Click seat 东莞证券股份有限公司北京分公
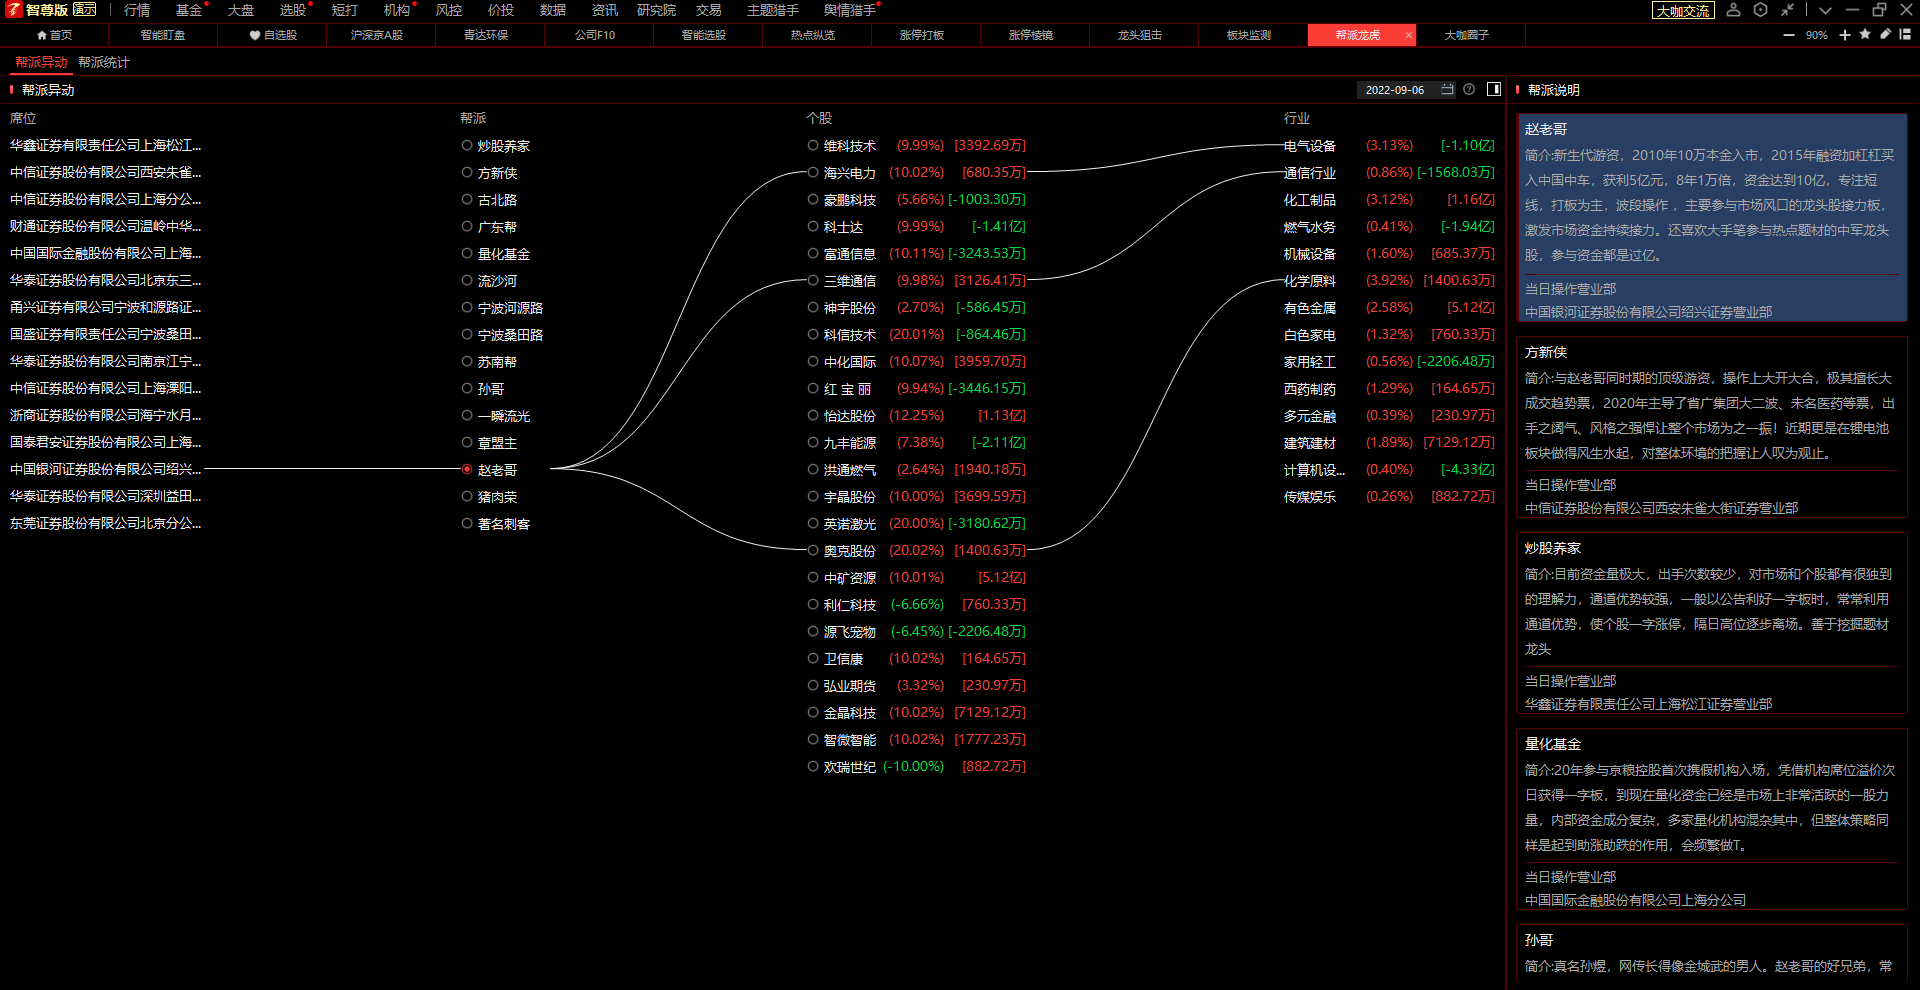Viewport: 1920px width, 990px height. coord(105,523)
